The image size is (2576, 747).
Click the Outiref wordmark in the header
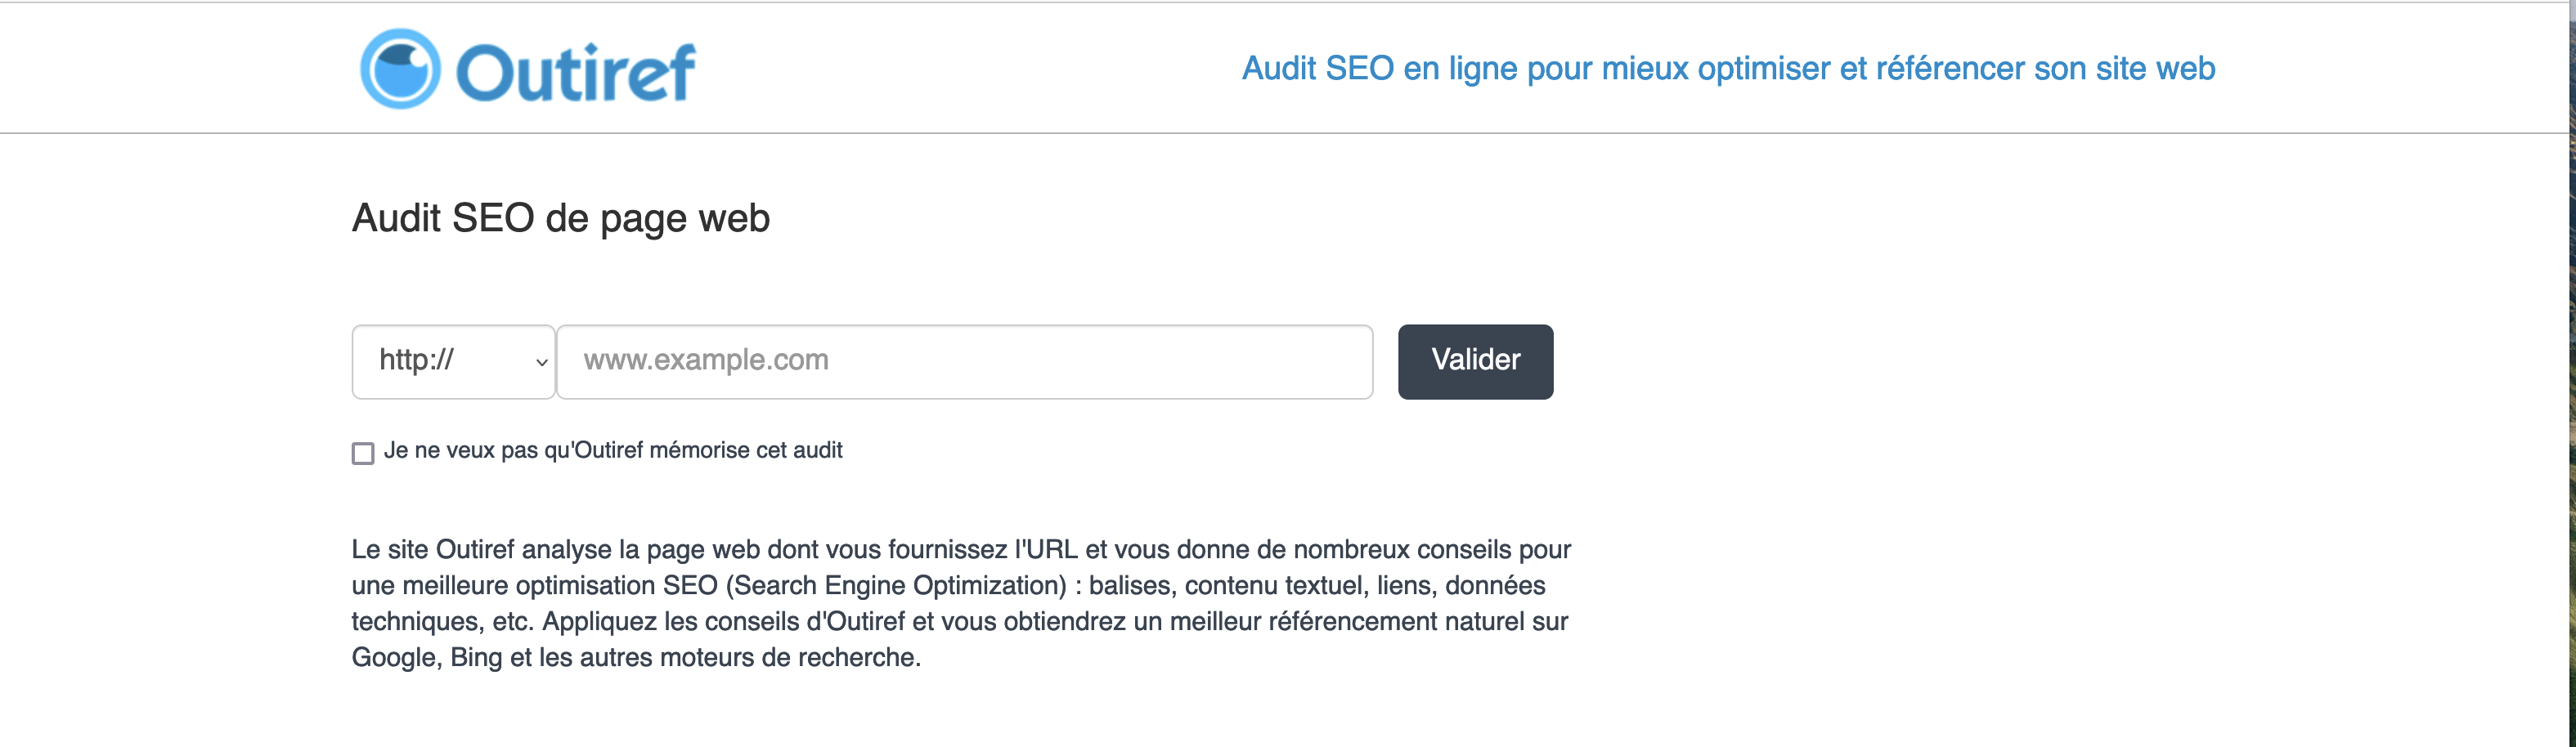click(575, 72)
